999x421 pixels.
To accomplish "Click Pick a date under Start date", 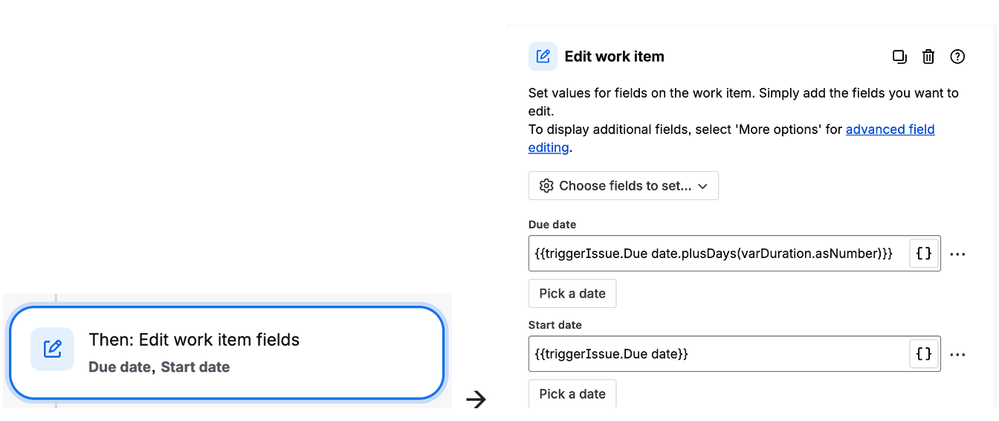I will pyautogui.click(x=572, y=394).
